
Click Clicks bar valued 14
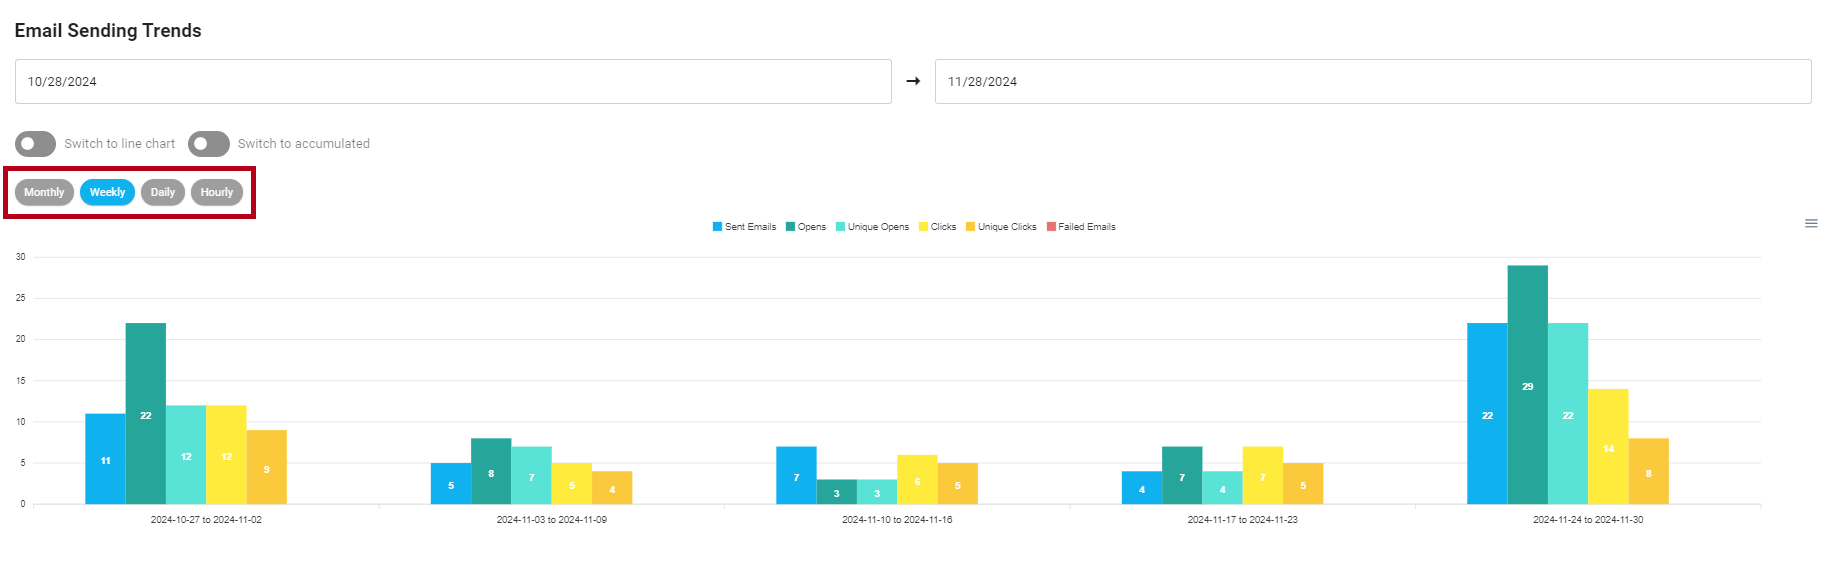click(1608, 447)
